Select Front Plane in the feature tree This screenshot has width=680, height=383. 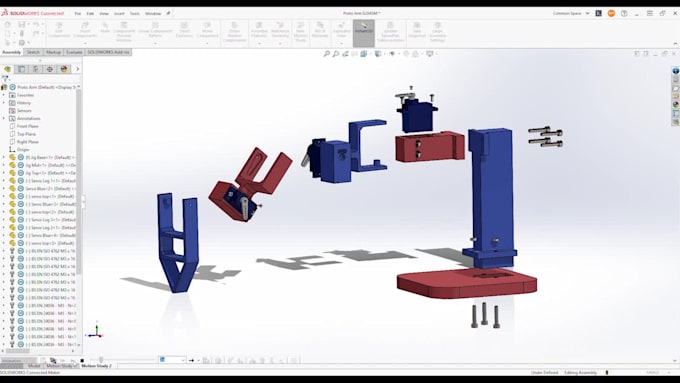[27, 126]
